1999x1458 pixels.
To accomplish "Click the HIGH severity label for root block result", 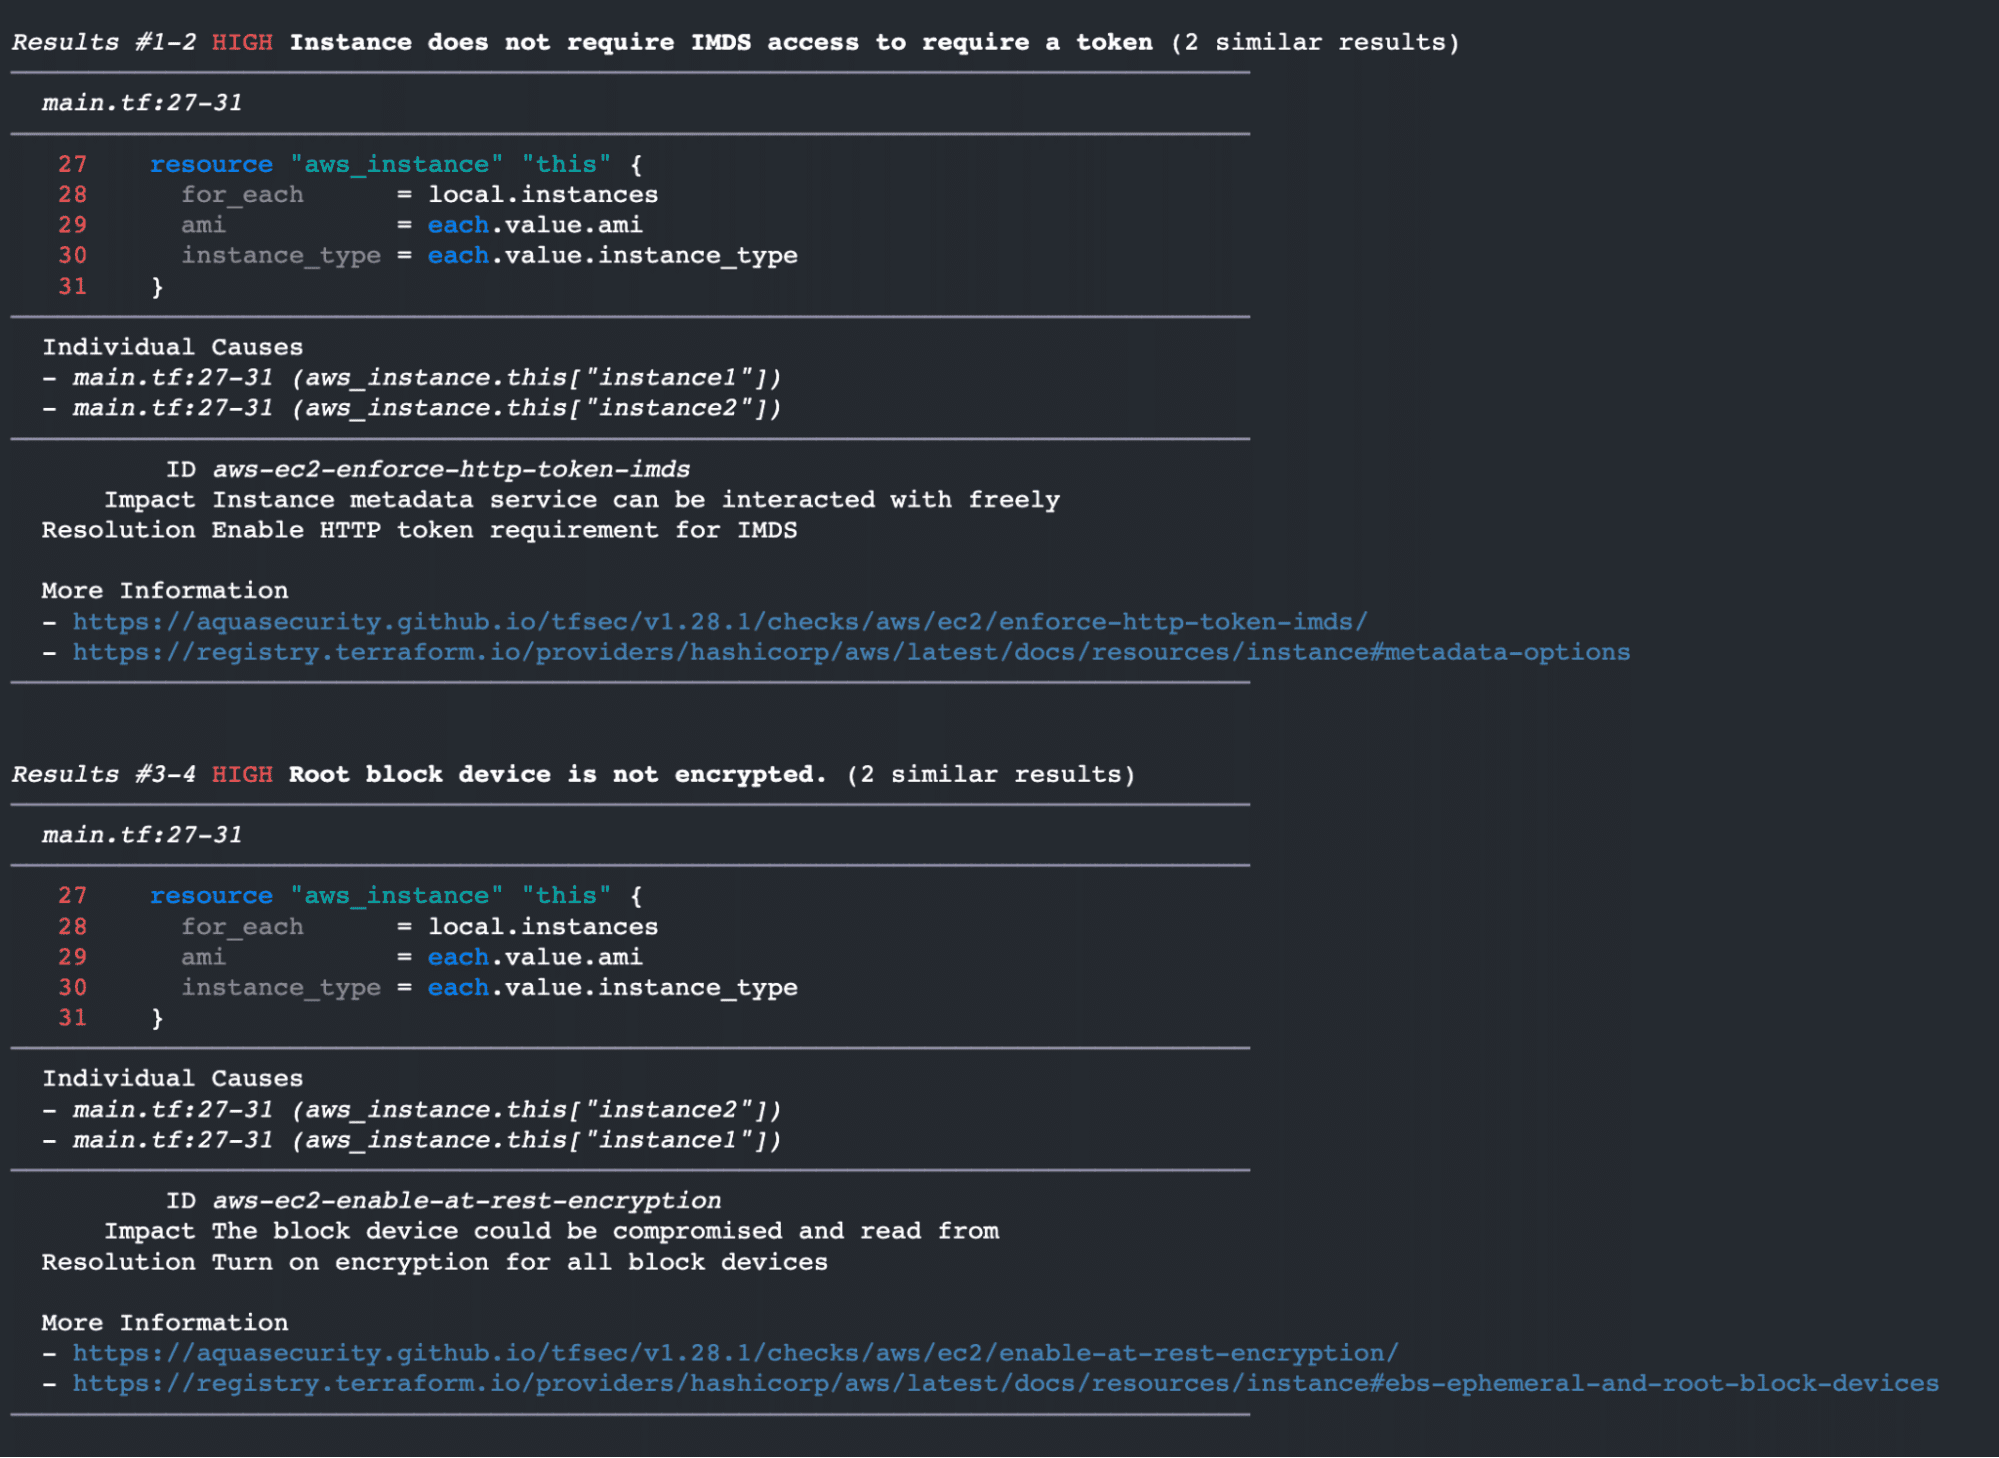I will pyautogui.click(x=242, y=775).
